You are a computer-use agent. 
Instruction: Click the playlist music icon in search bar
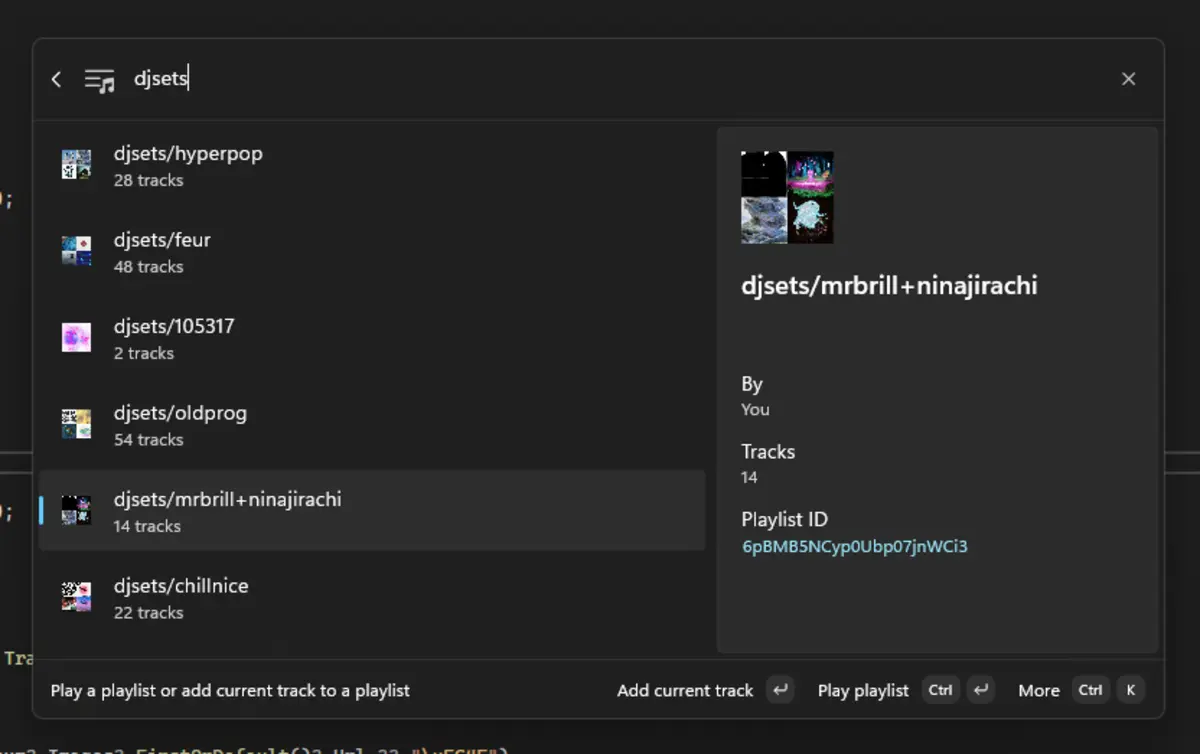coord(99,80)
